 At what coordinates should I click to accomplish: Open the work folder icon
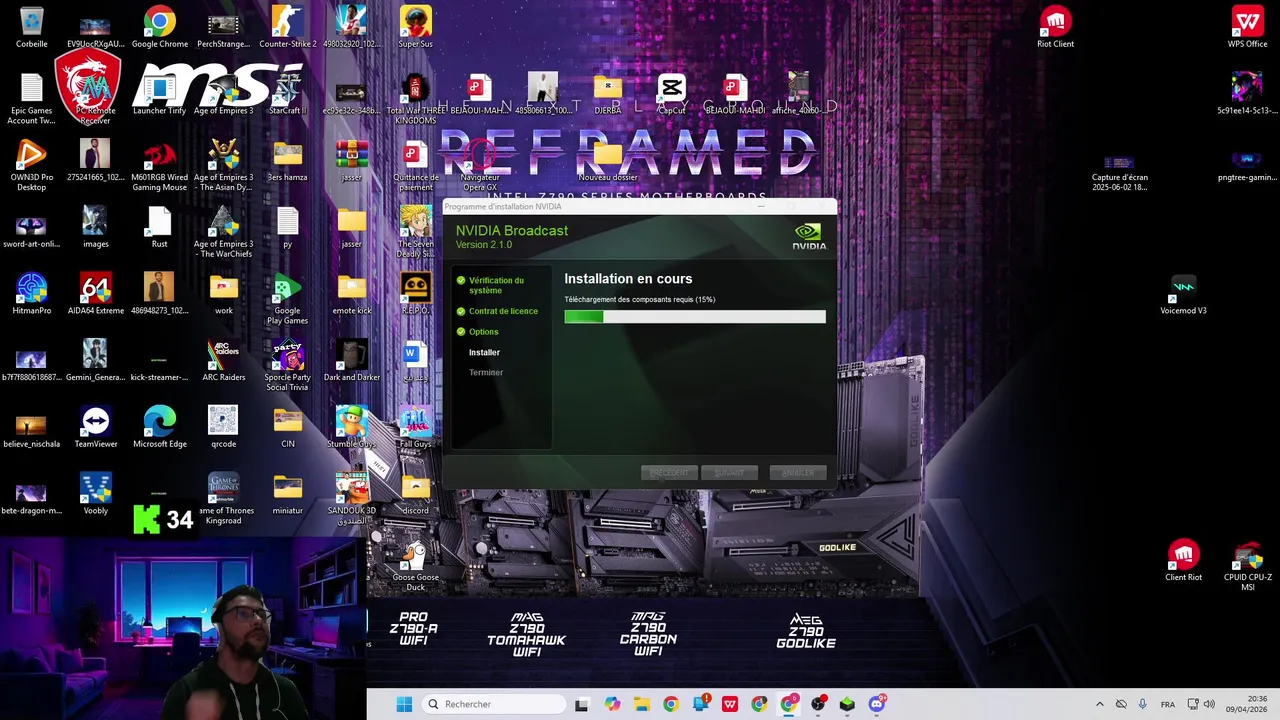(223, 289)
